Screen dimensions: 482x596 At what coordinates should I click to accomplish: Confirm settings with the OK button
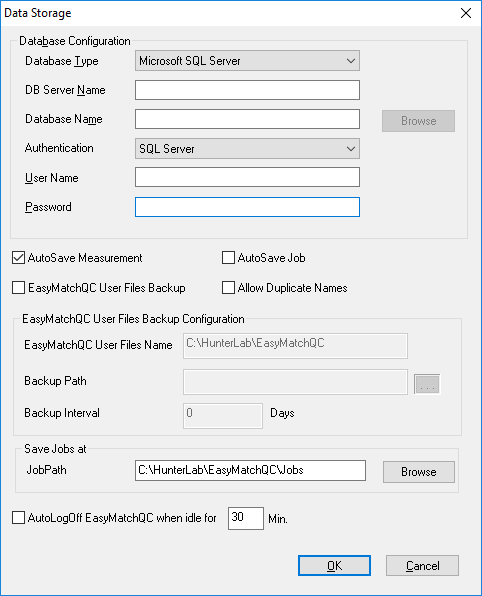pos(334,566)
